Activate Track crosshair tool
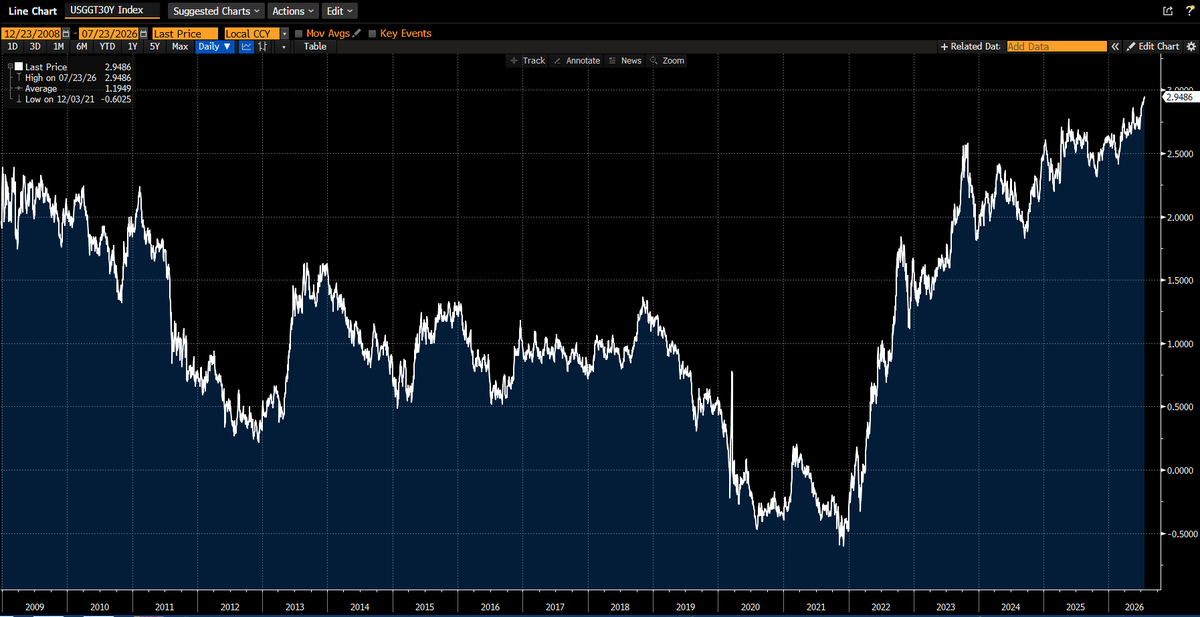This screenshot has height=617, width=1200. 527,60
